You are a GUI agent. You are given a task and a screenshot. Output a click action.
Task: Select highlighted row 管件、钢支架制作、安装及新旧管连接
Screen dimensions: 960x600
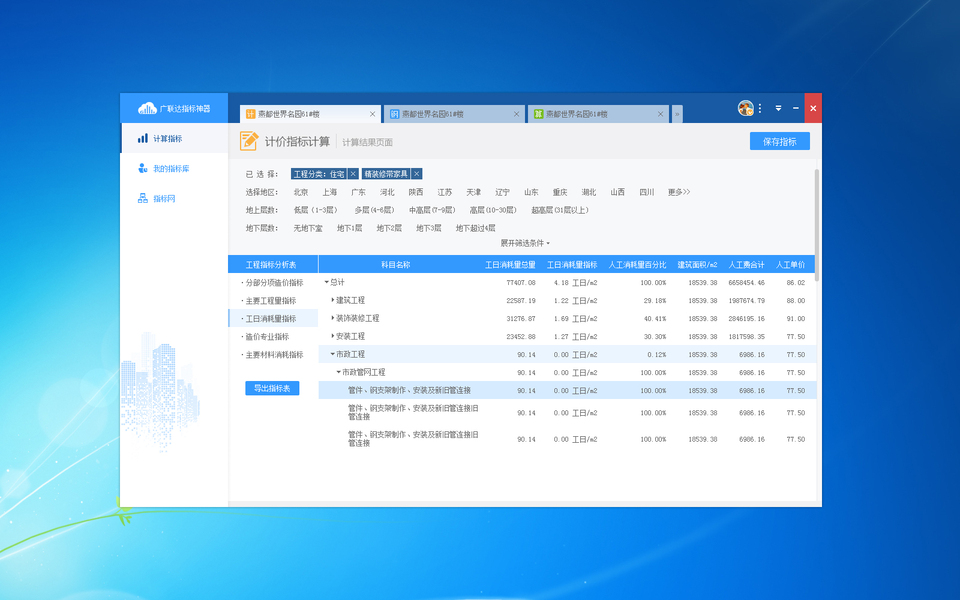(x=567, y=390)
